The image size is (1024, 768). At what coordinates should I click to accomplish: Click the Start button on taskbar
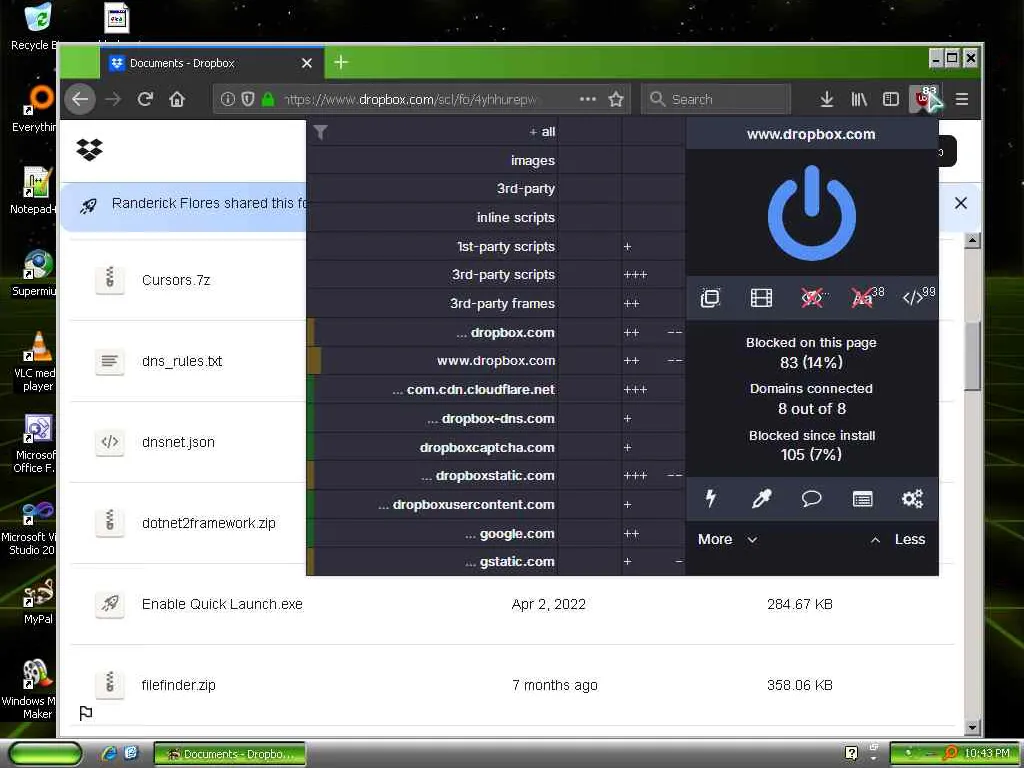coord(45,754)
